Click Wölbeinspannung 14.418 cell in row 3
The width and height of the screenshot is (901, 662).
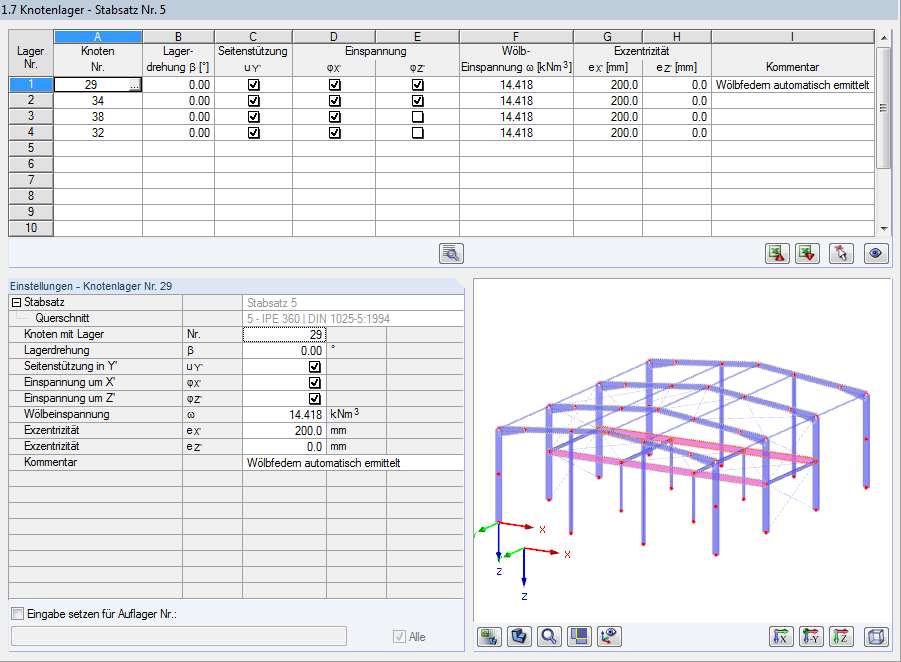516,117
